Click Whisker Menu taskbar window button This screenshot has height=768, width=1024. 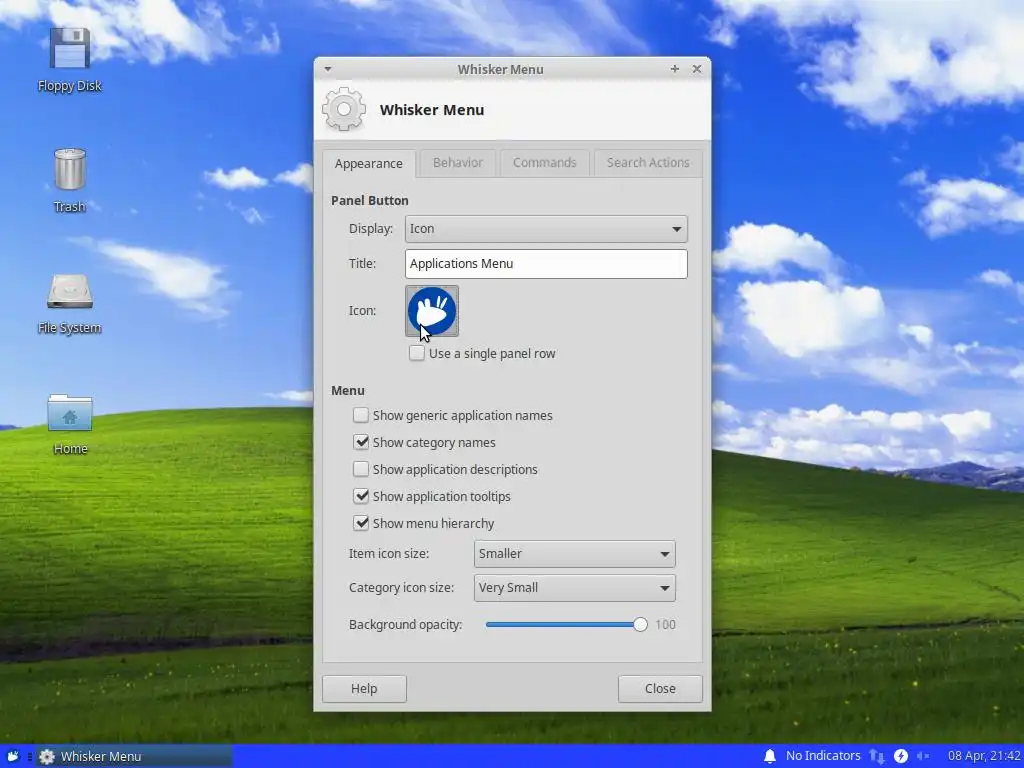[x=134, y=756]
